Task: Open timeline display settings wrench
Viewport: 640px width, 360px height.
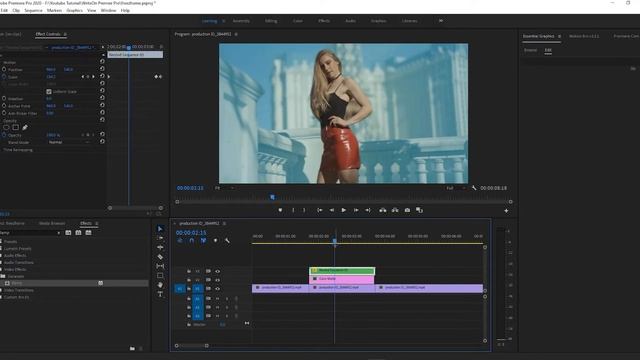Action: coord(227,240)
